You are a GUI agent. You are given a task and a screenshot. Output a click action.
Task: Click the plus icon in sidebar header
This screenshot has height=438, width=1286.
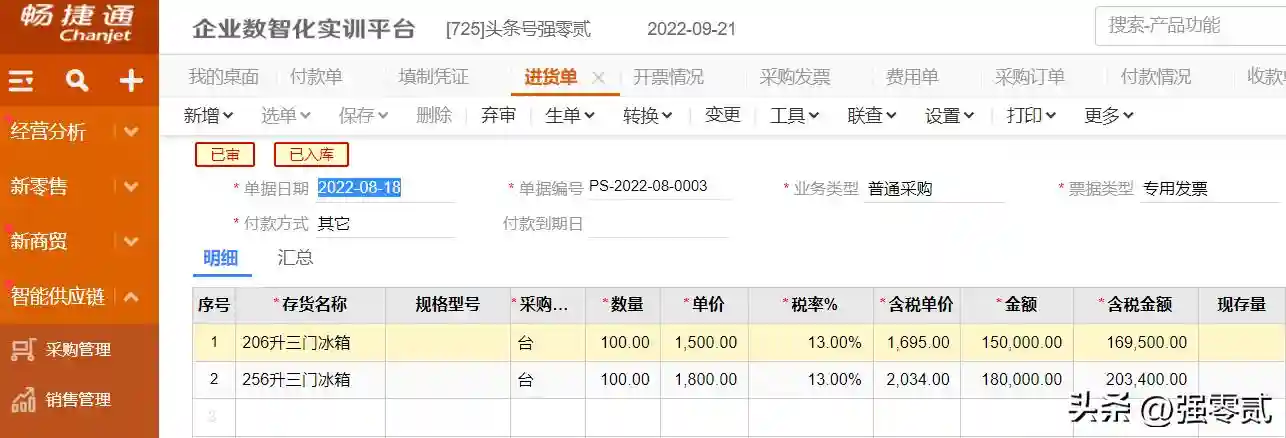131,81
